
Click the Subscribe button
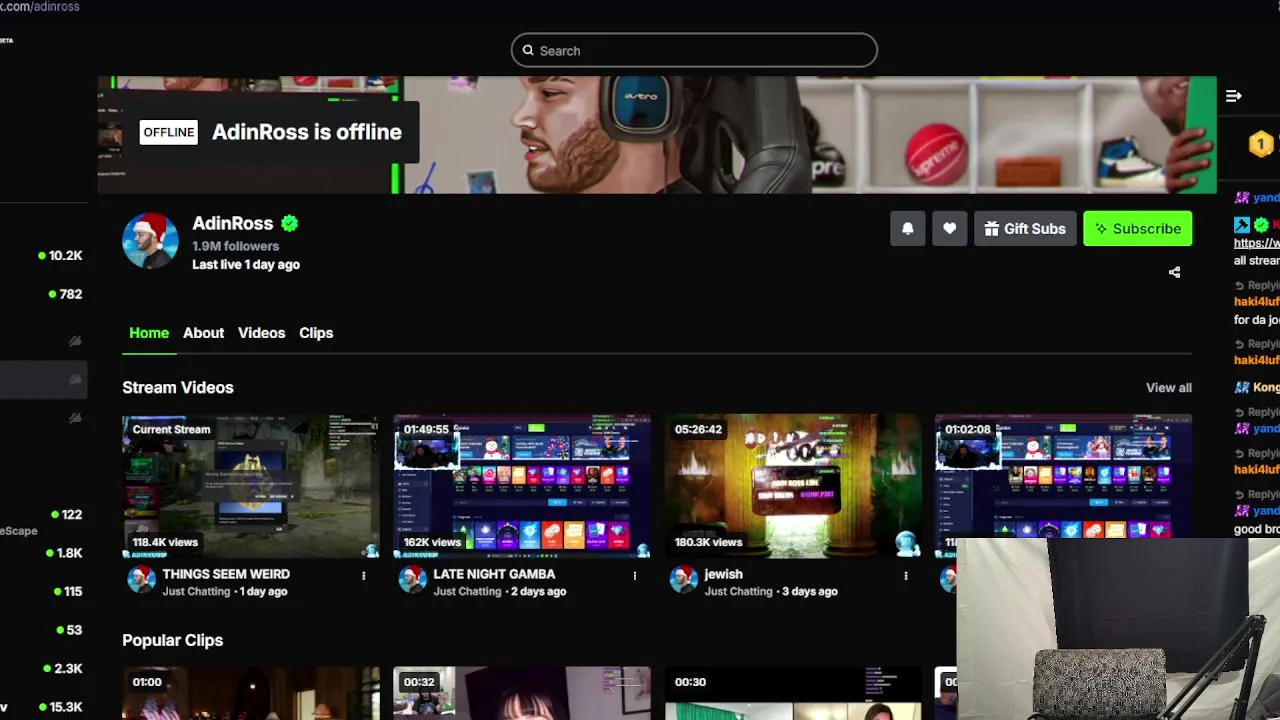(x=1137, y=229)
